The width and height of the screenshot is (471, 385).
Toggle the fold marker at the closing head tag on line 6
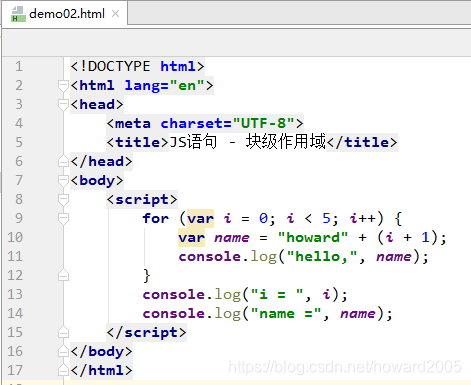pyautogui.click(x=63, y=161)
